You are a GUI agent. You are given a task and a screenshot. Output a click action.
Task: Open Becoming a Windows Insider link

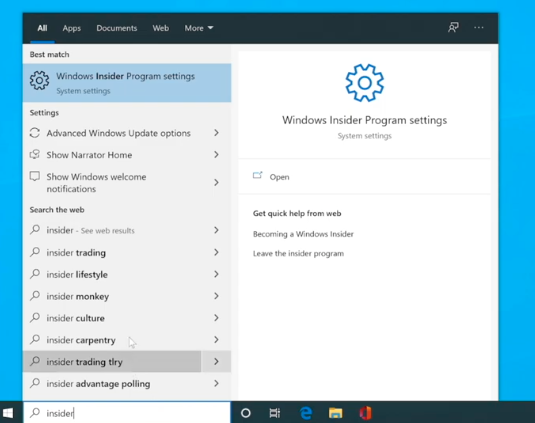point(303,234)
